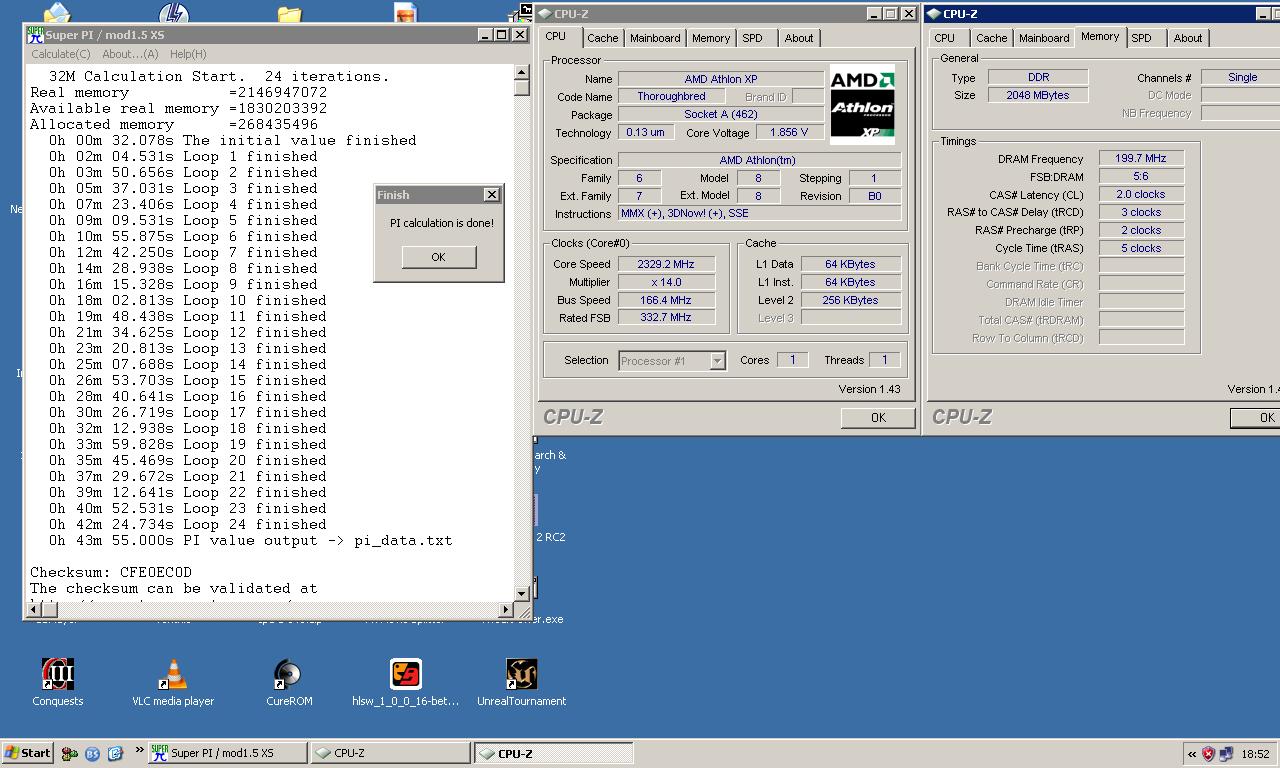Click 'PI value output -> pi_data.txt' line

251,540
